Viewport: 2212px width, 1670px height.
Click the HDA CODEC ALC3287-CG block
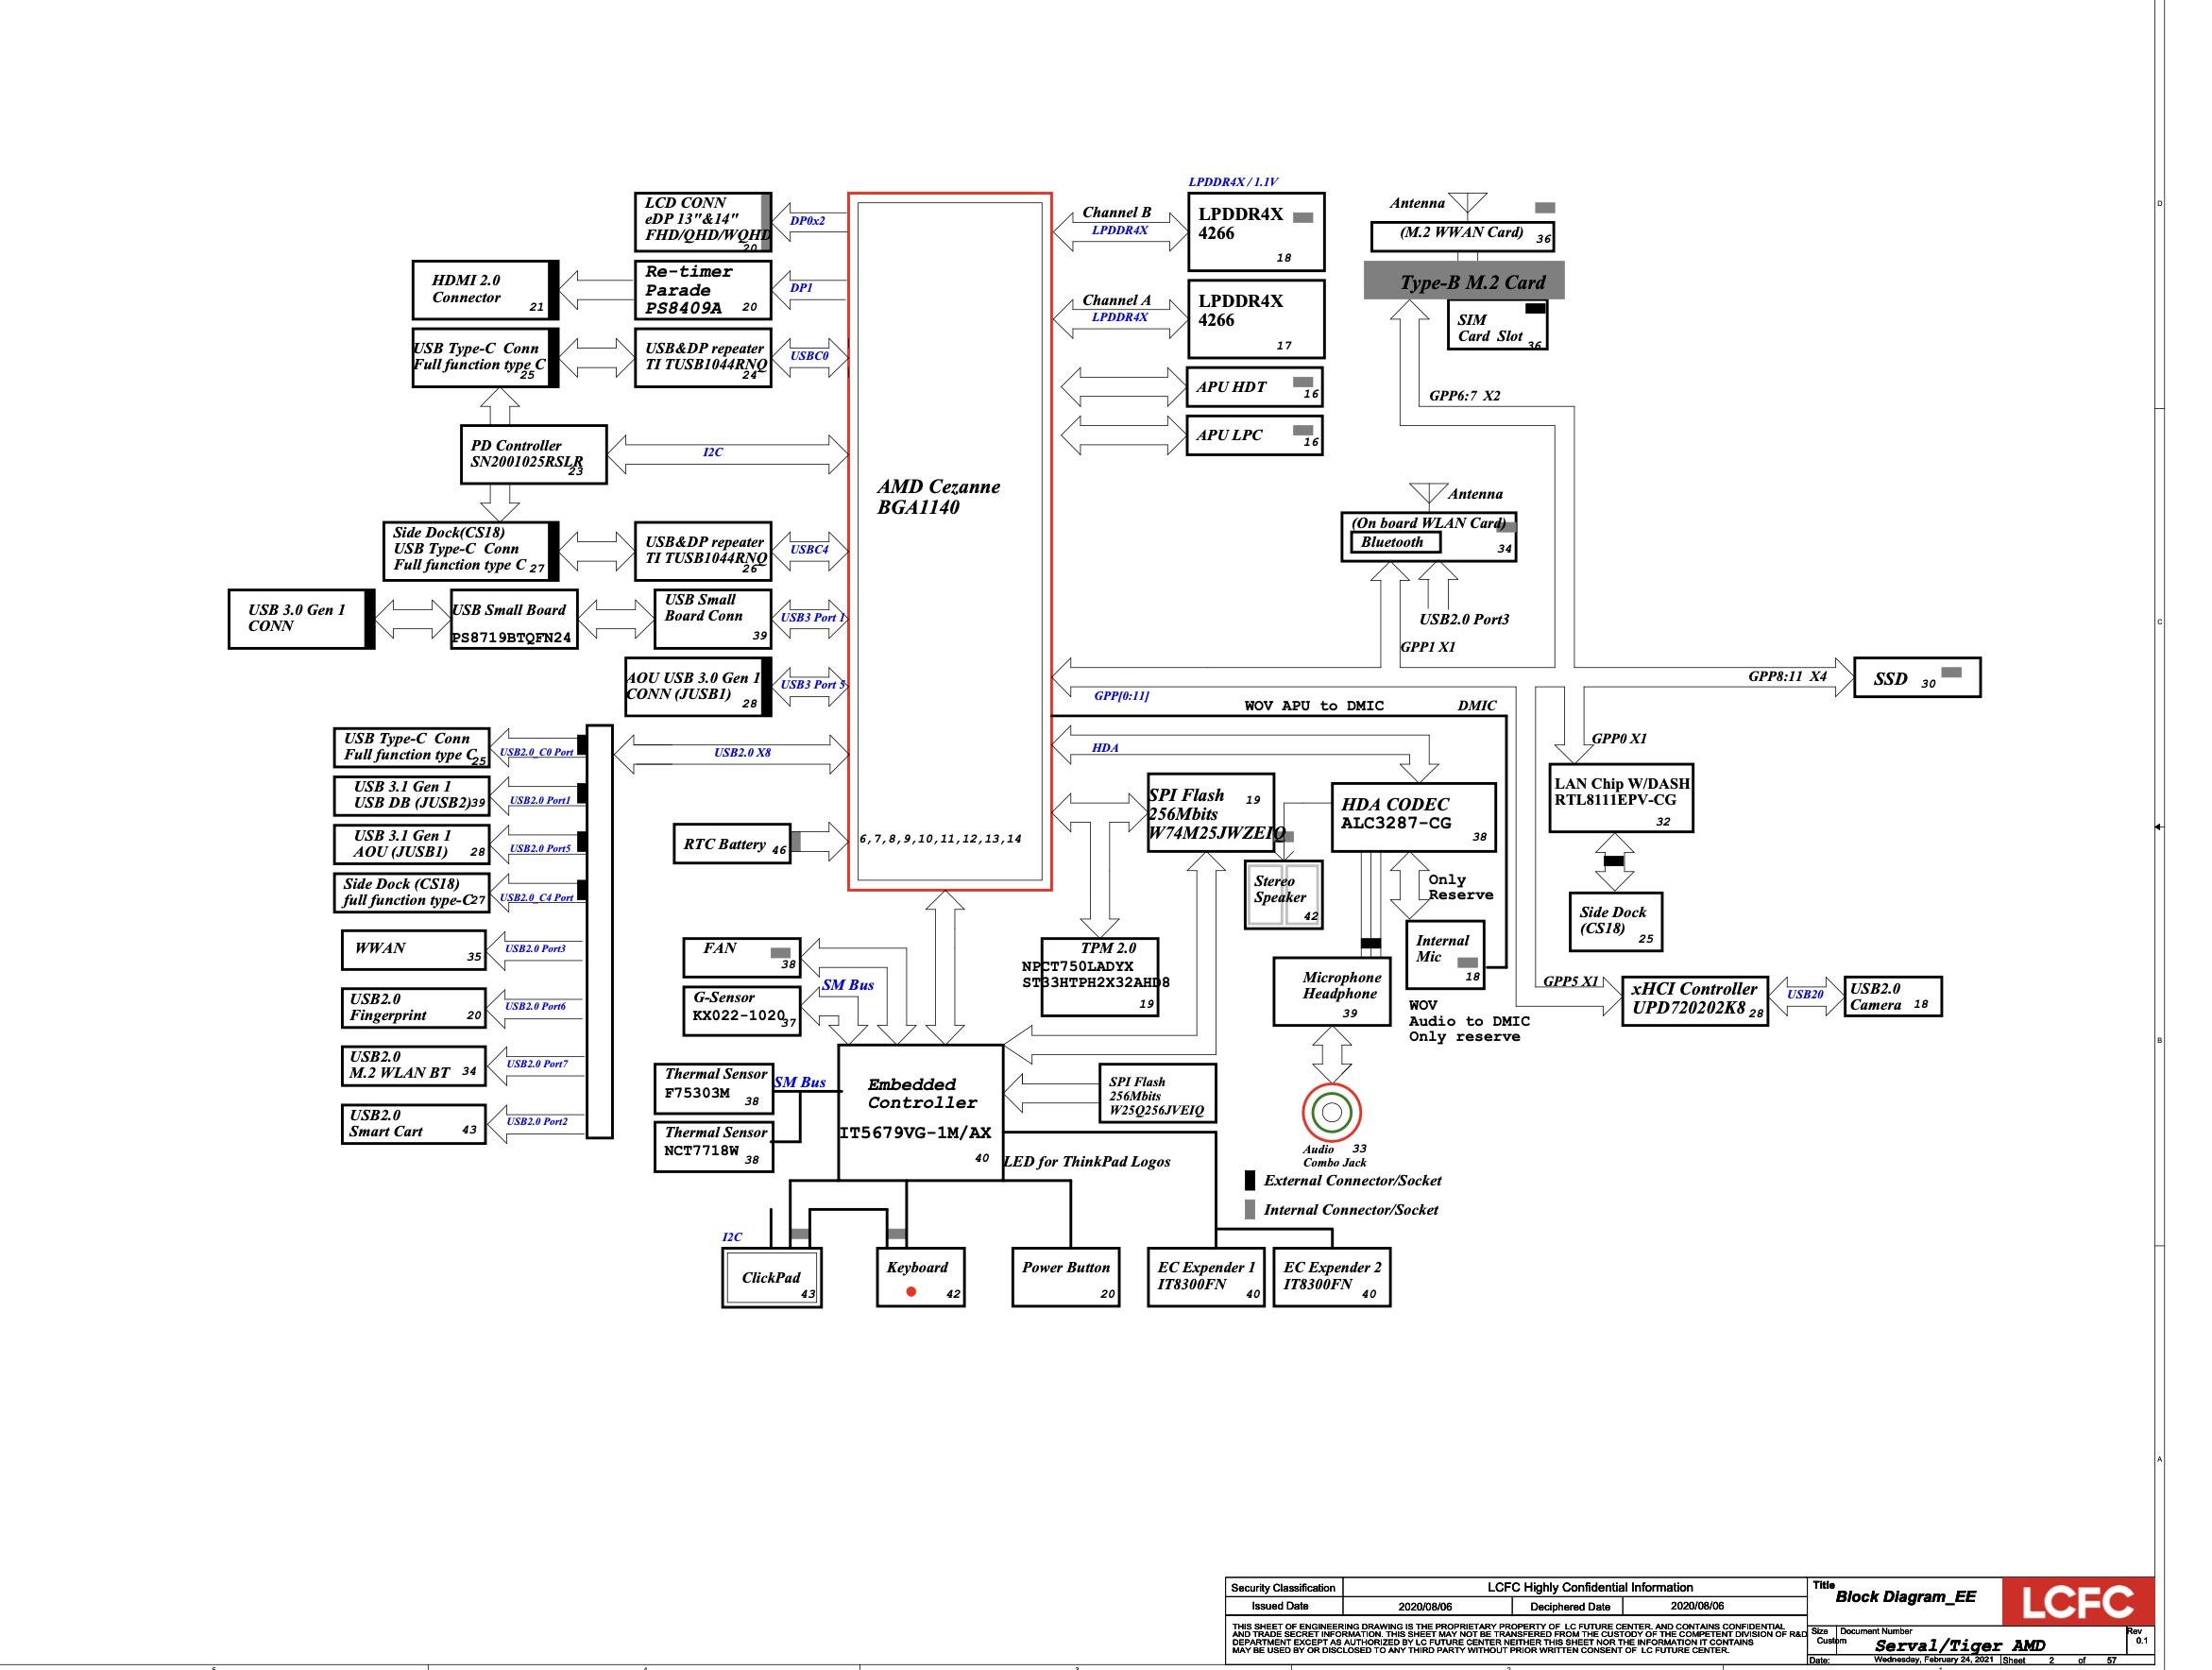point(1413,816)
